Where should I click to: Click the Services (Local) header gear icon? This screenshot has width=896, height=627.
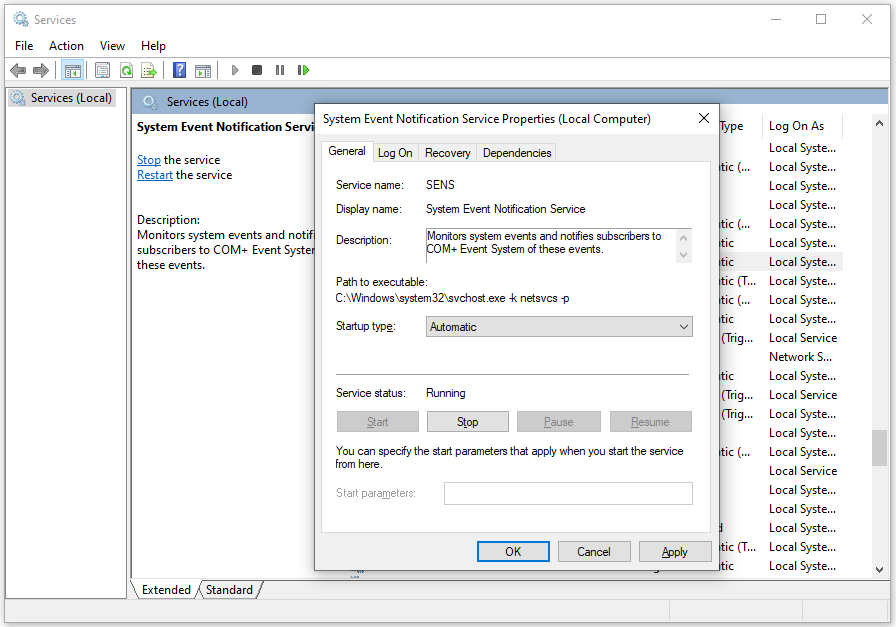pyautogui.click(x=150, y=102)
